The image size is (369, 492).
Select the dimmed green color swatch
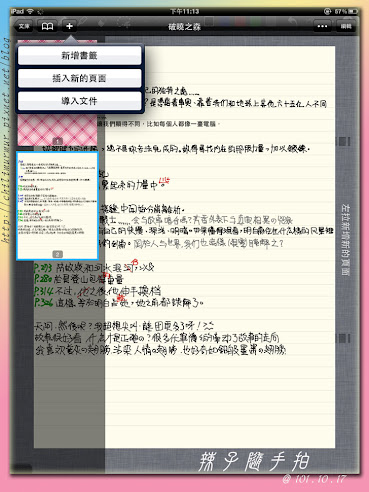255,22
